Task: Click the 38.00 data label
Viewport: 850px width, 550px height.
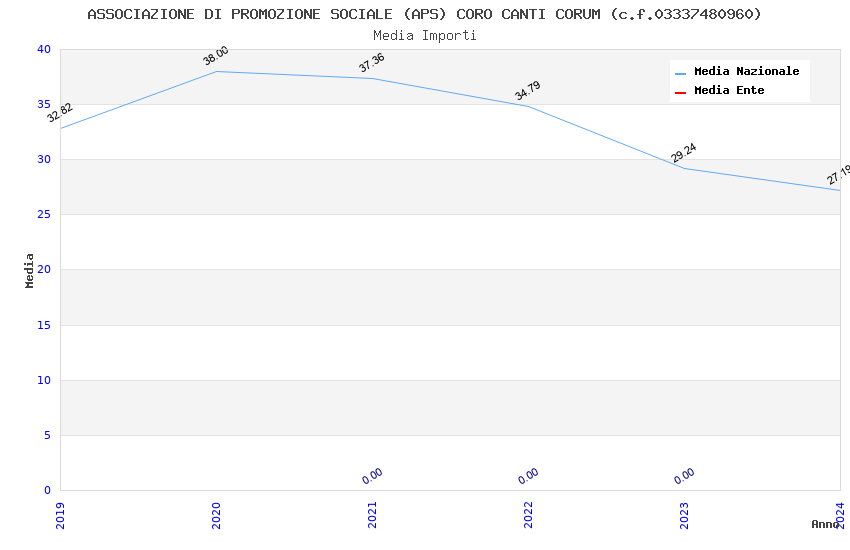Action: point(216,56)
